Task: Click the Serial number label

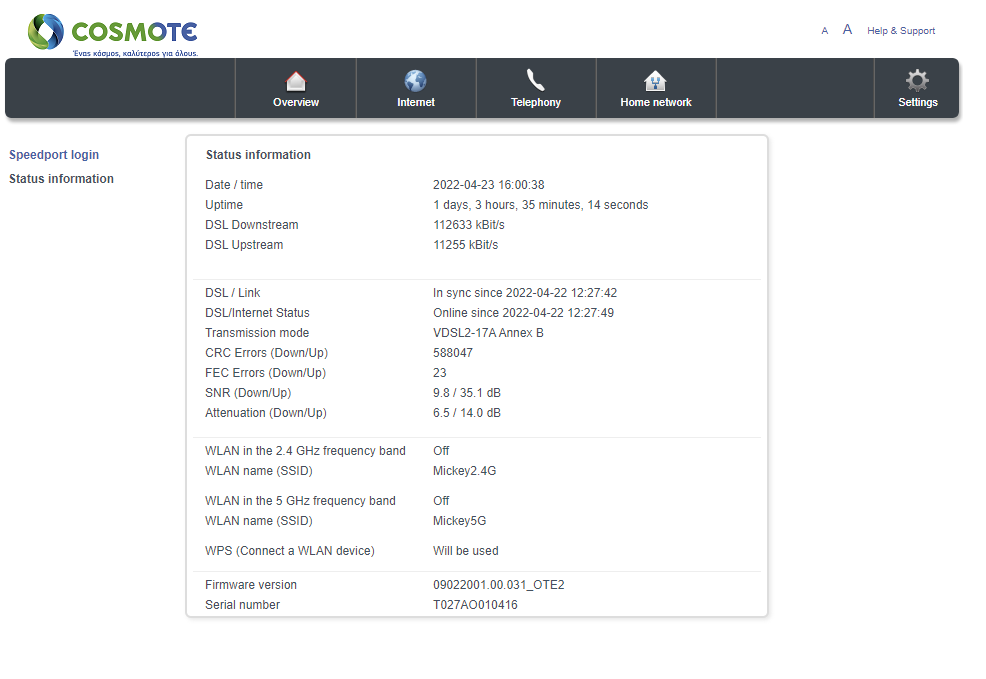Action: point(243,605)
